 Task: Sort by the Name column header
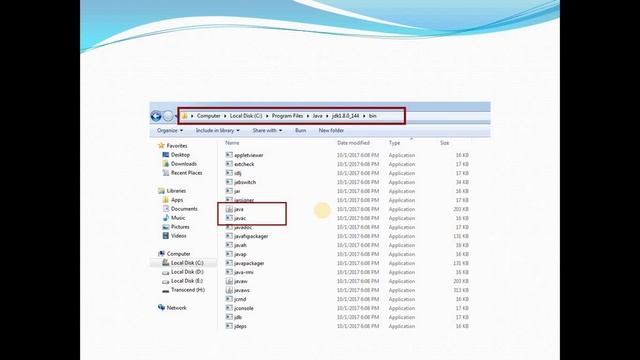pos(232,143)
